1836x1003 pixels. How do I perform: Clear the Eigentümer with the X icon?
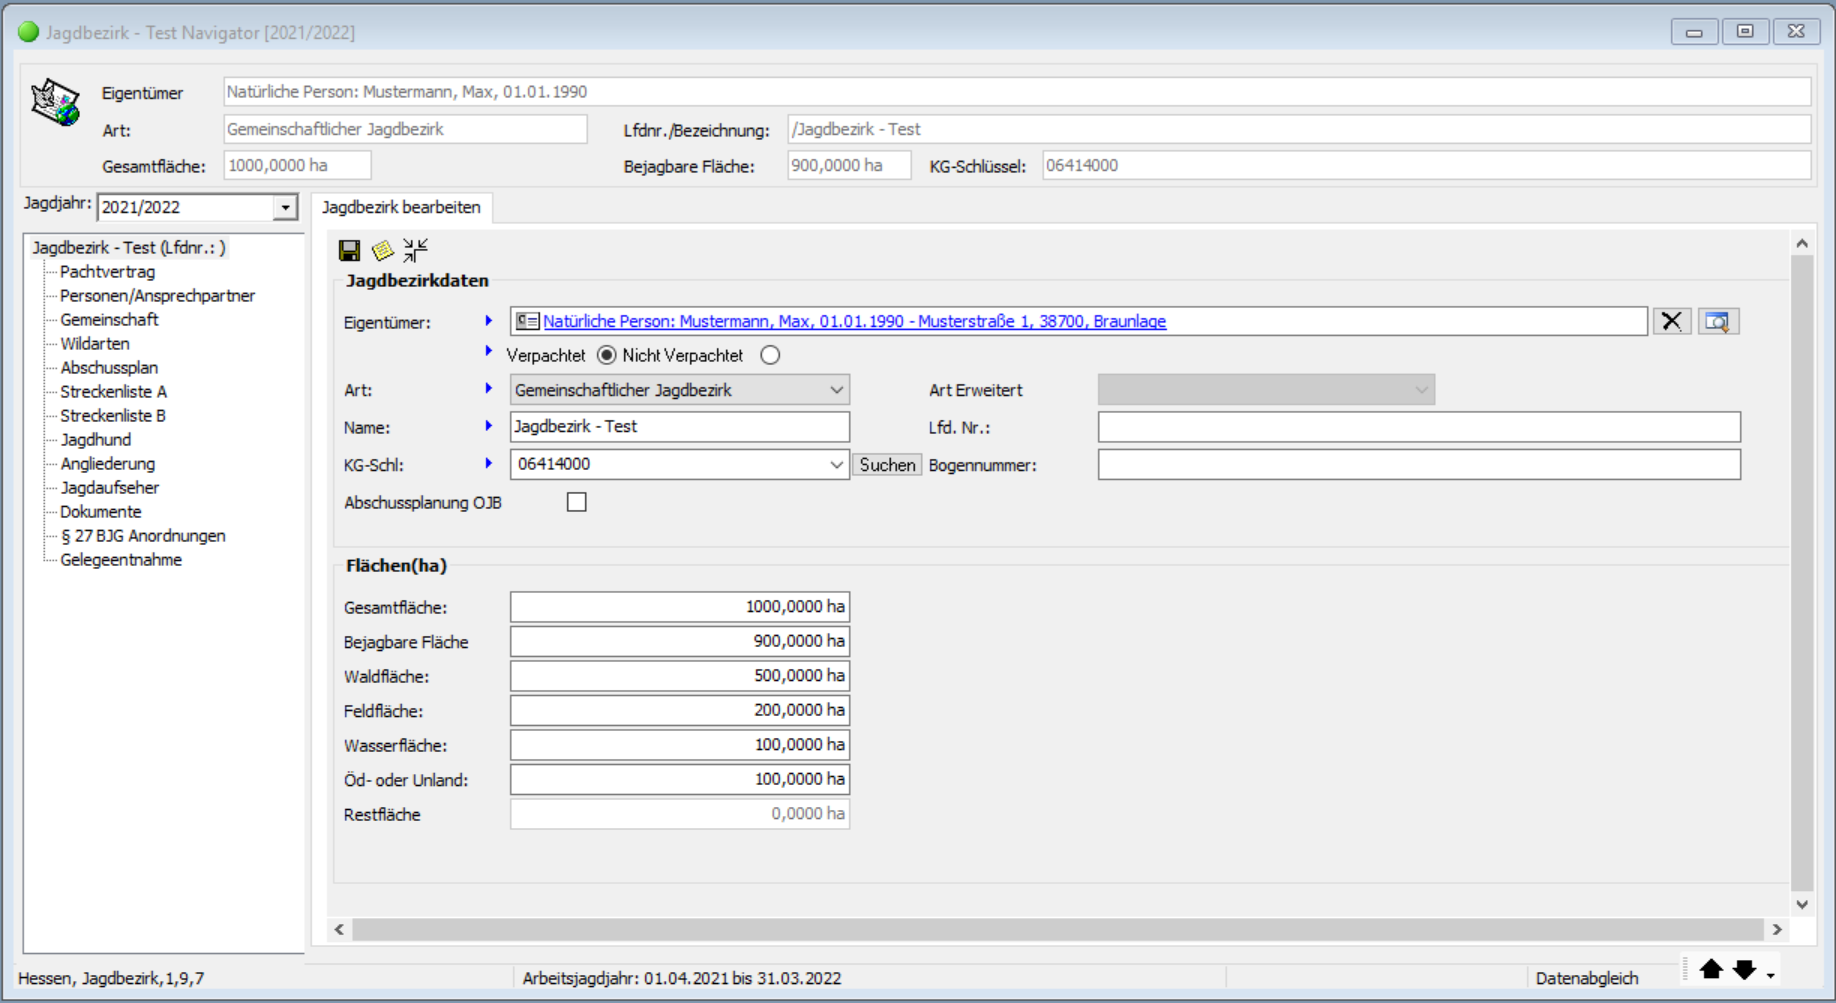click(x=1671, y=321)
